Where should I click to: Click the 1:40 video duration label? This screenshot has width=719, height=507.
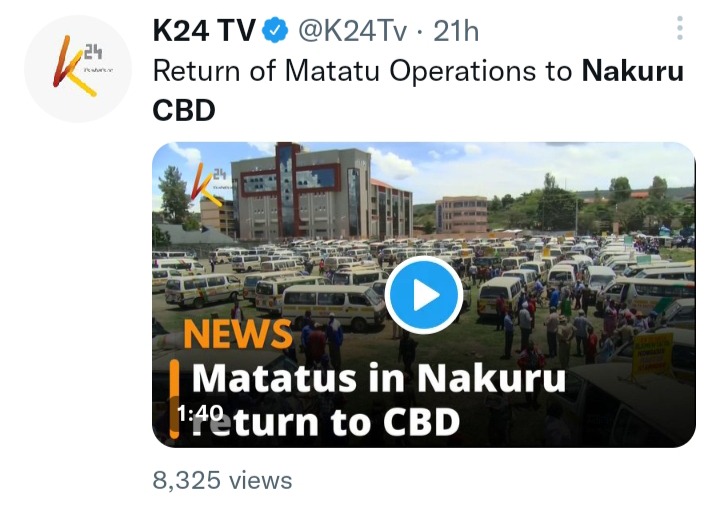coord(200,413)
